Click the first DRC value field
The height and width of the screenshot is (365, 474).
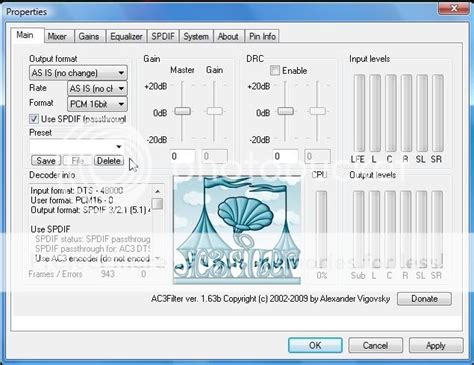[x=285, y=156]
